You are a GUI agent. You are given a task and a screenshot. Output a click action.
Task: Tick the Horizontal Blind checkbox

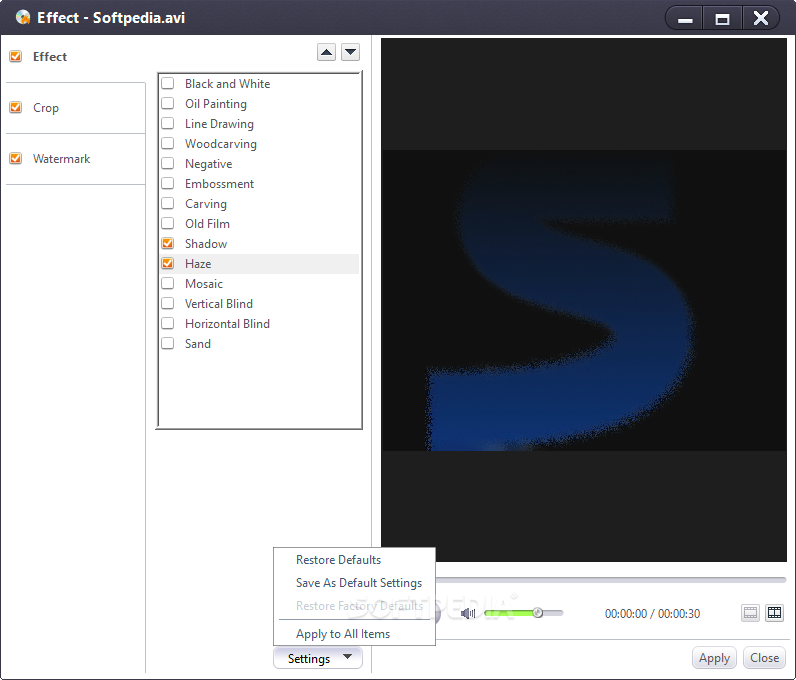click(168, 323)
